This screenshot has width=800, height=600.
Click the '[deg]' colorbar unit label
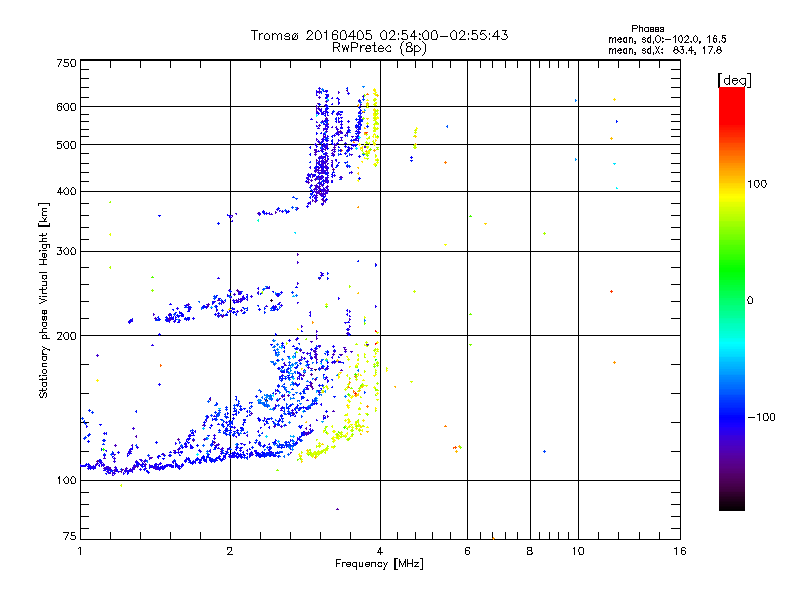coord(734,80)
